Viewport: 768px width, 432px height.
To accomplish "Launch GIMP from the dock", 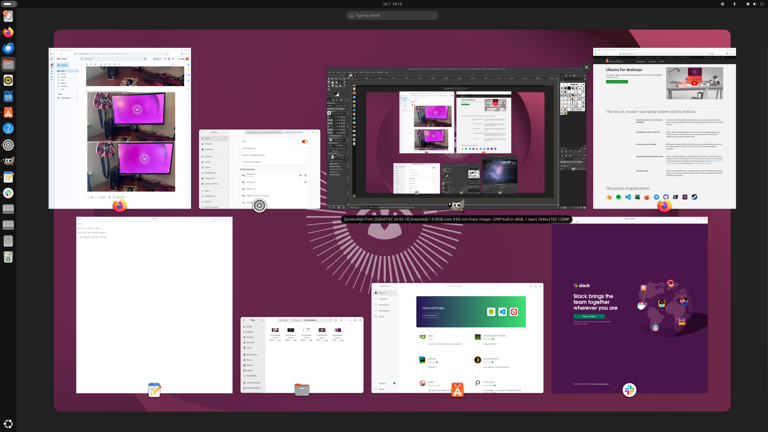I will click(x=8, y=161).
